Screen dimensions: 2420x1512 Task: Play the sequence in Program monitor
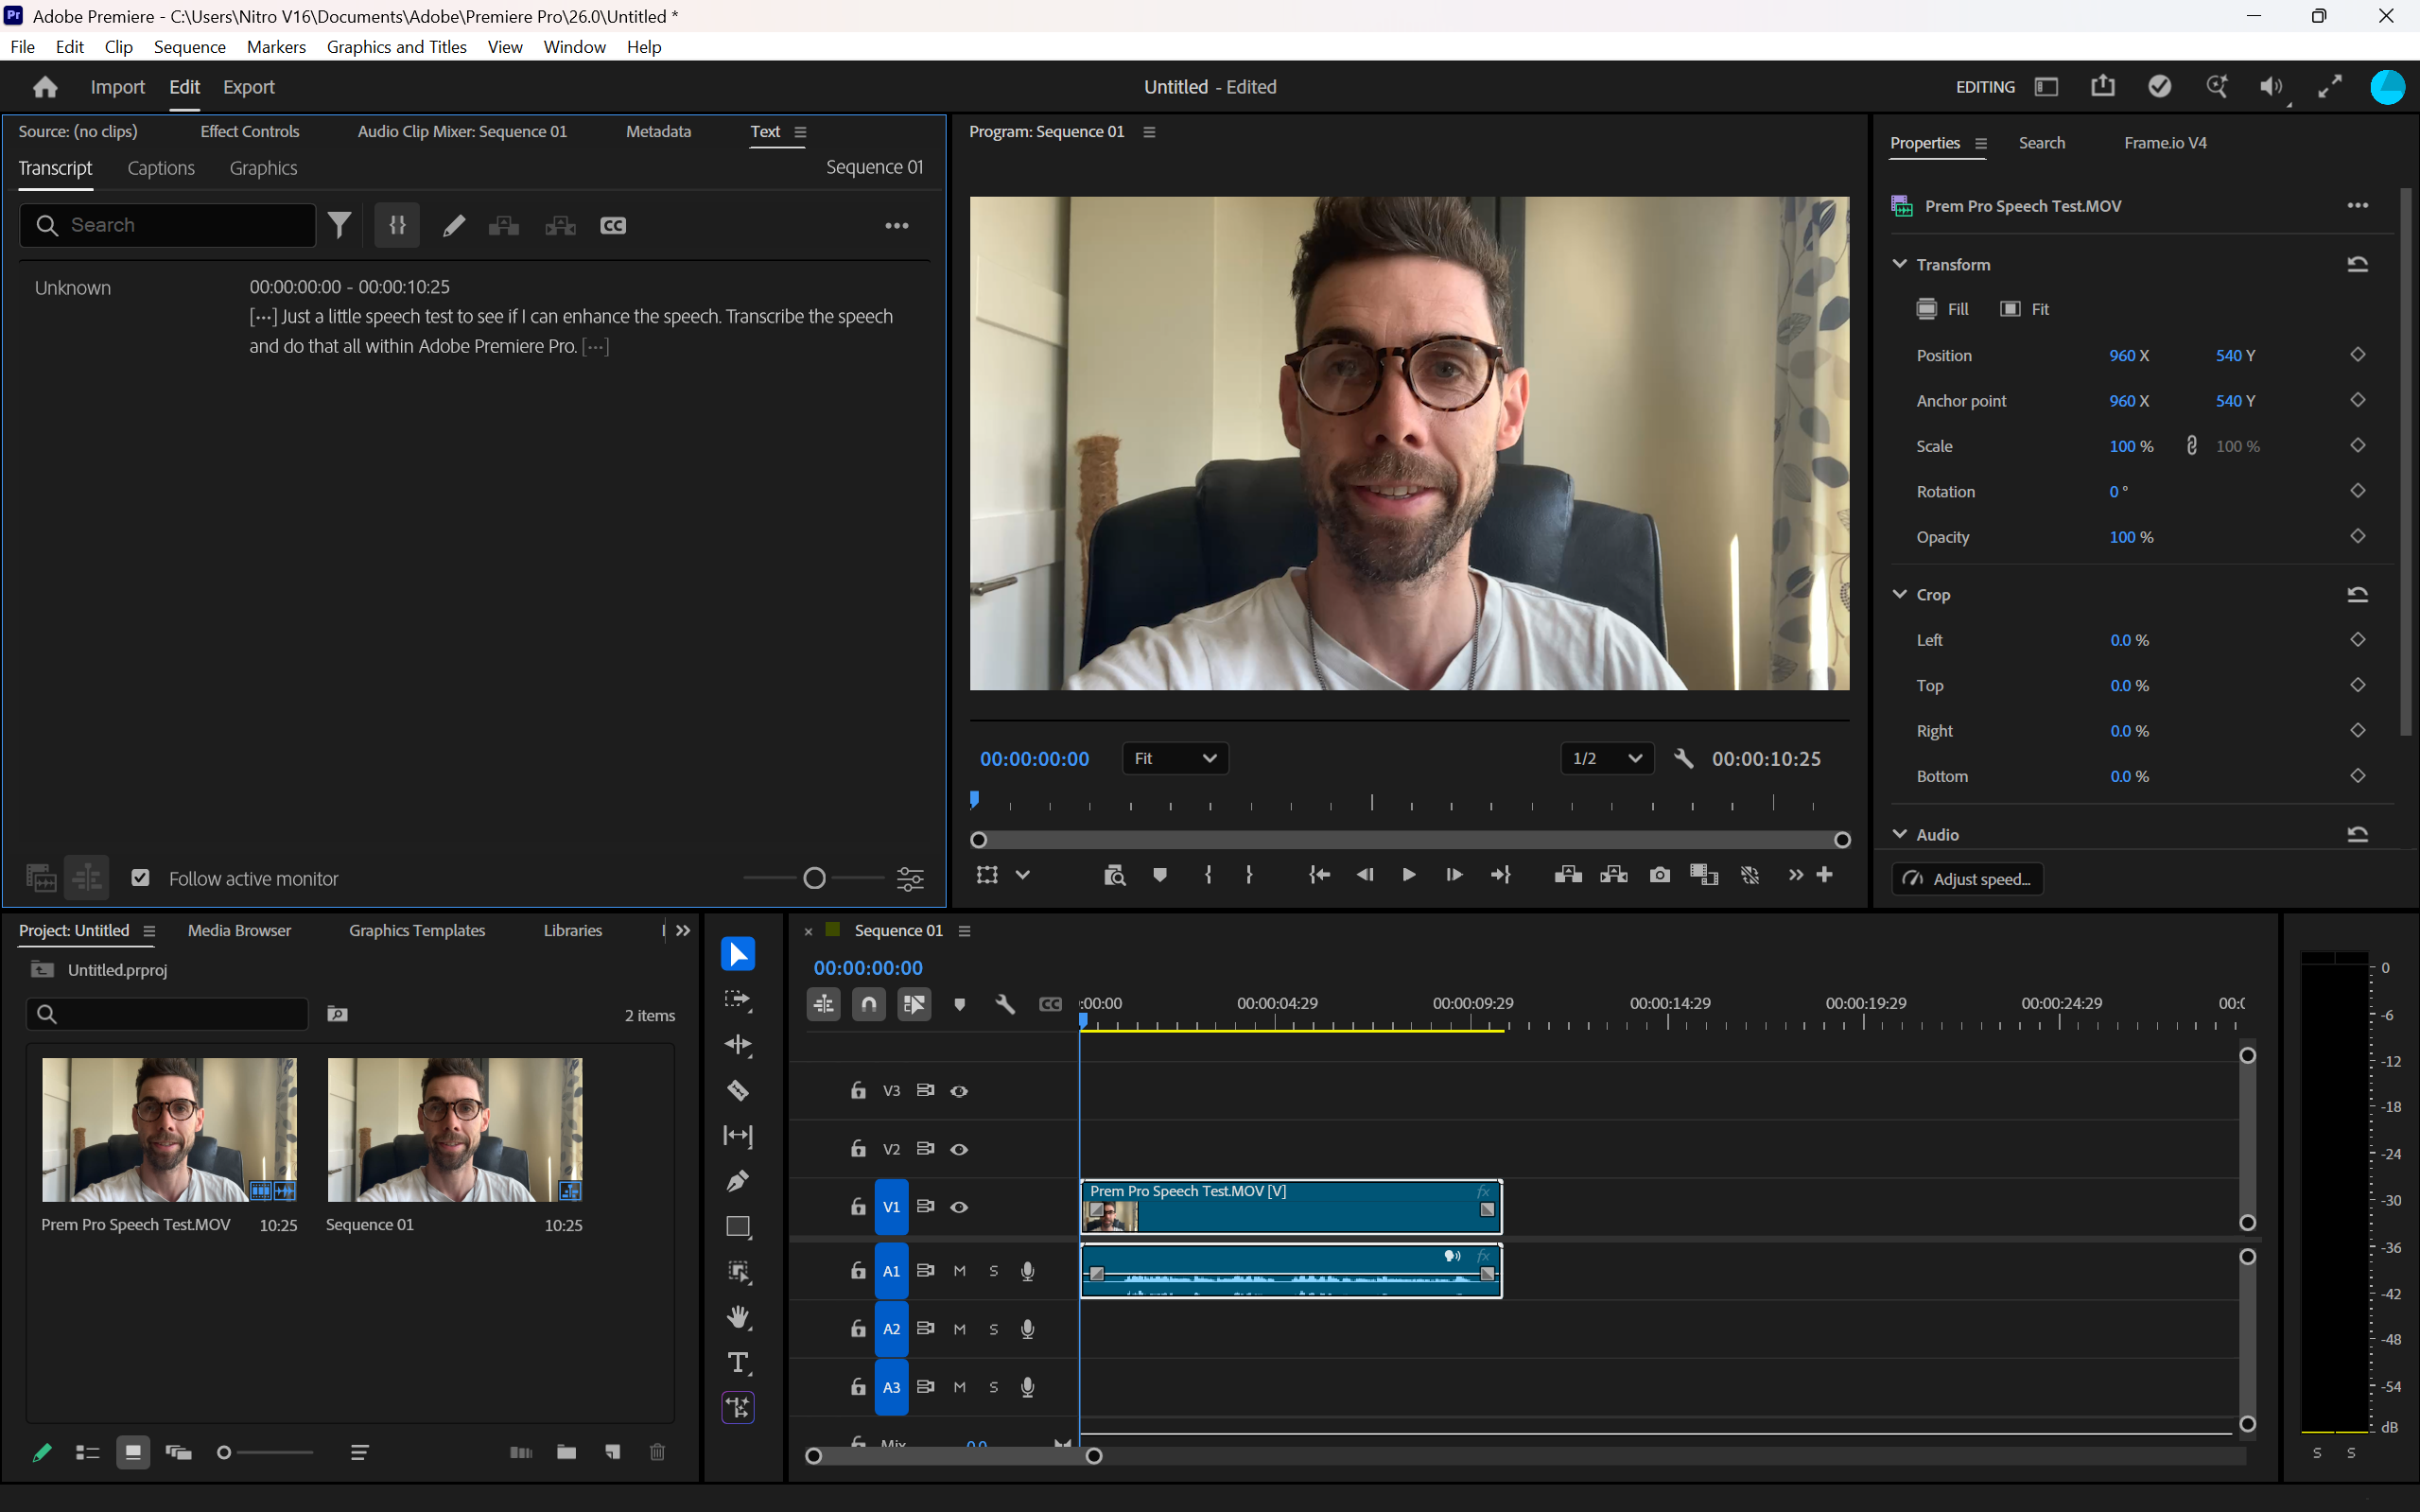pyautogui.click(x=1409, y=875)
